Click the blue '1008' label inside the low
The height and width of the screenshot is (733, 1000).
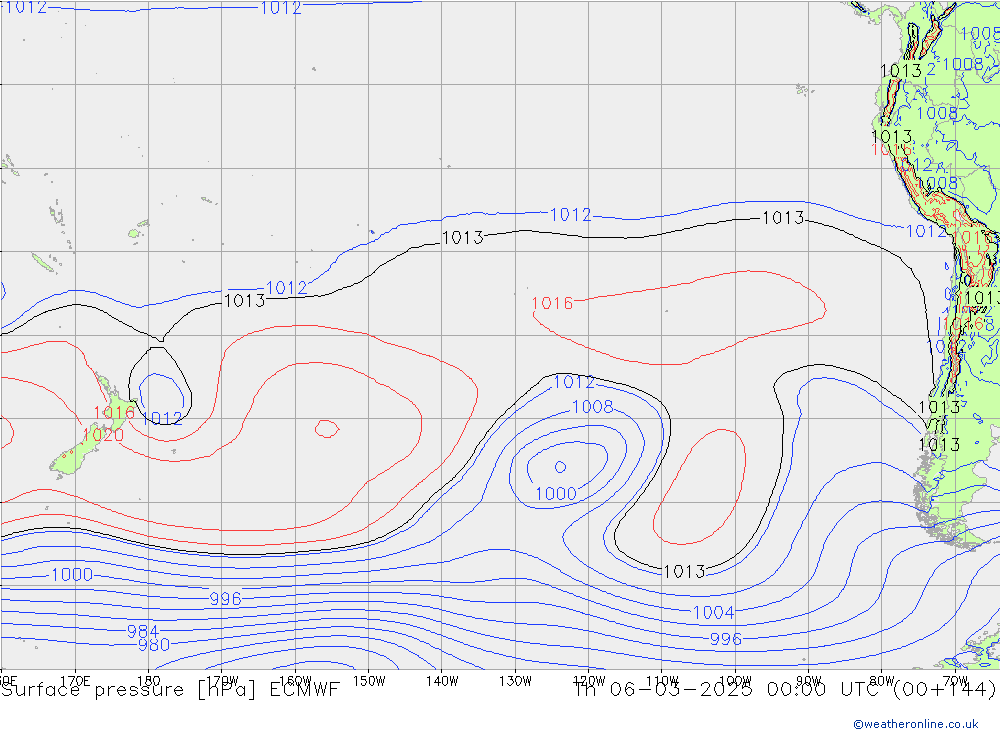pos(592,407)
